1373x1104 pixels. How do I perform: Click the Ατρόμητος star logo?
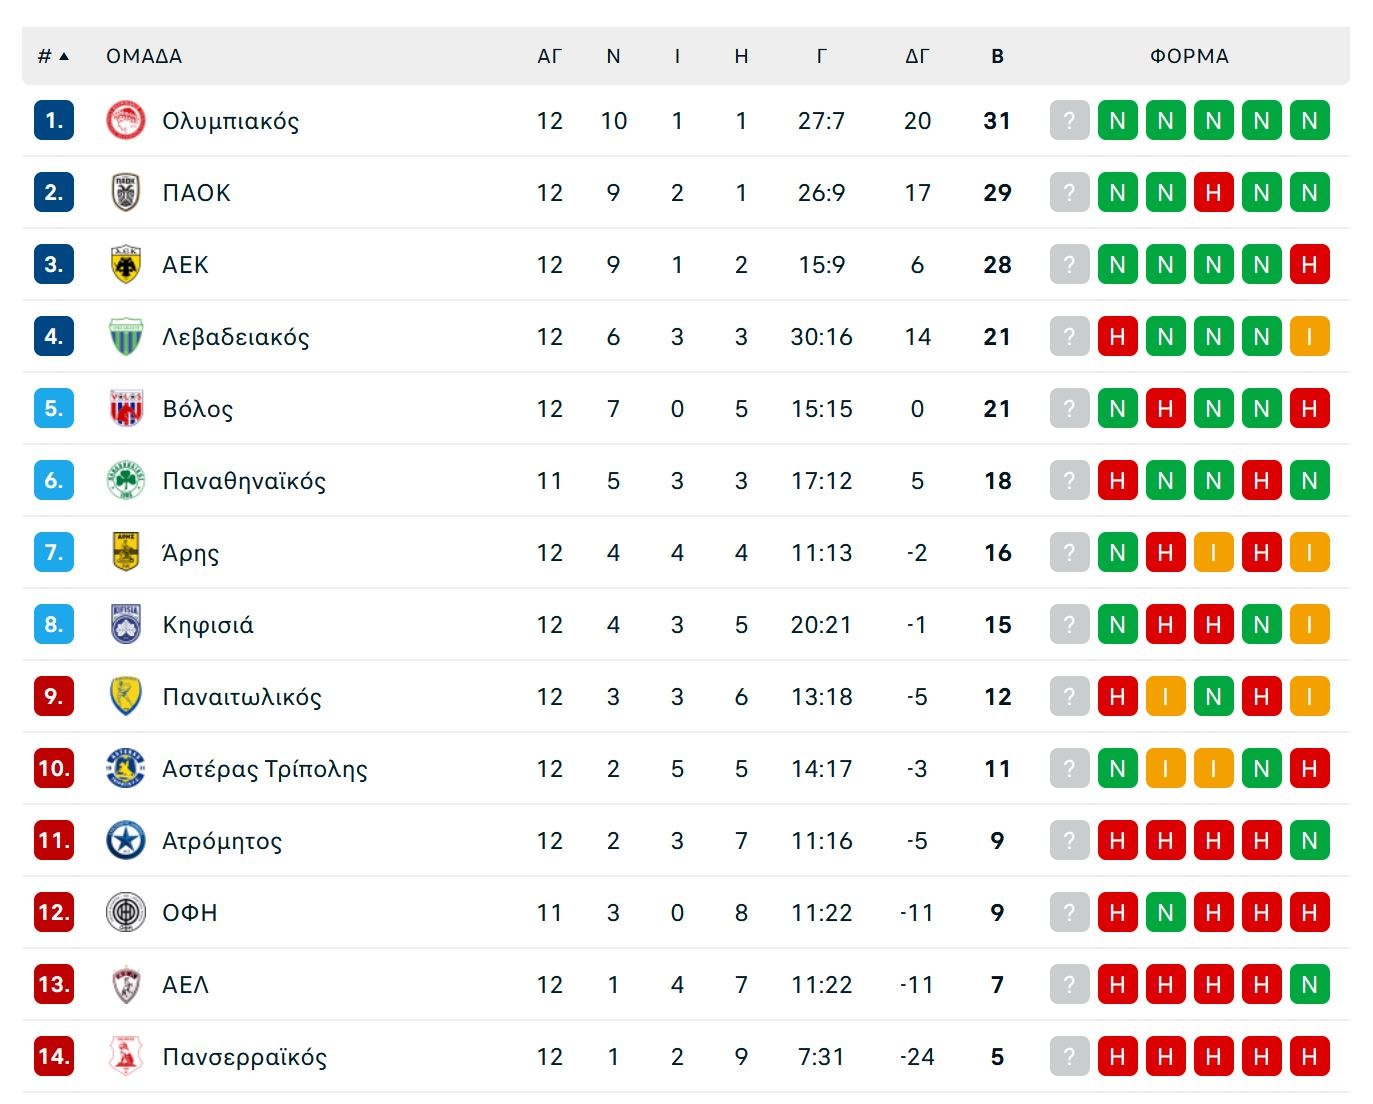[125, 841]
